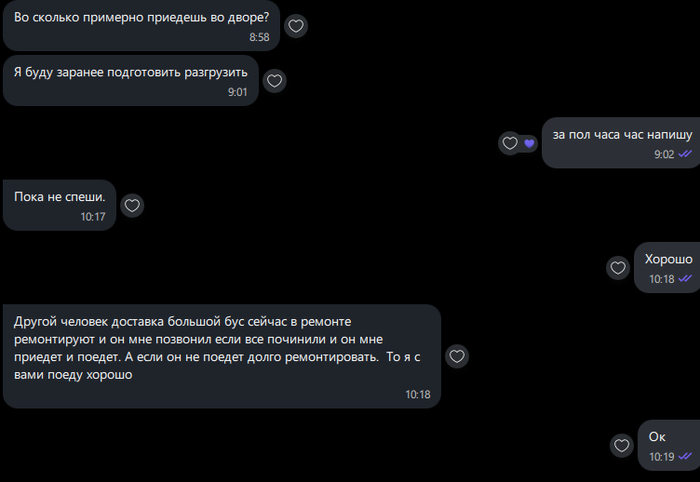Tap heart icon beside the 'Ок' message

(x=622, y=445)
